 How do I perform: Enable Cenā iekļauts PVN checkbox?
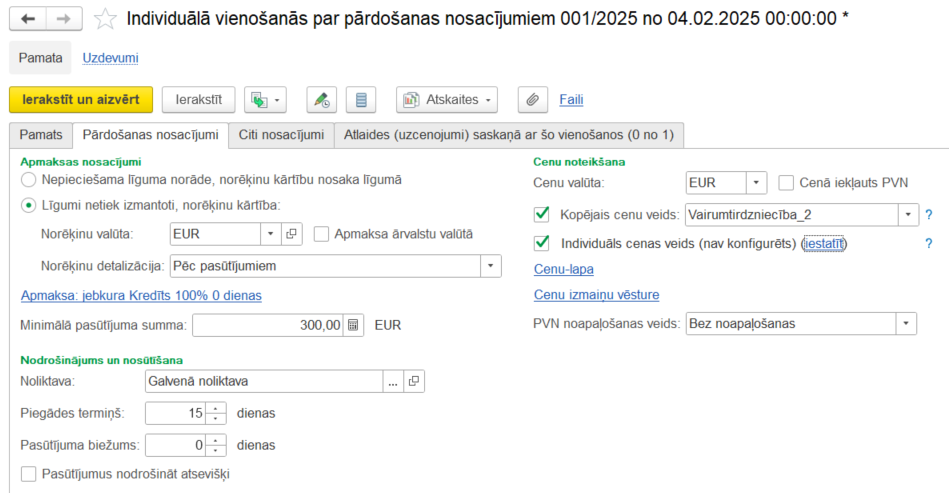click(x=786, y=183)
